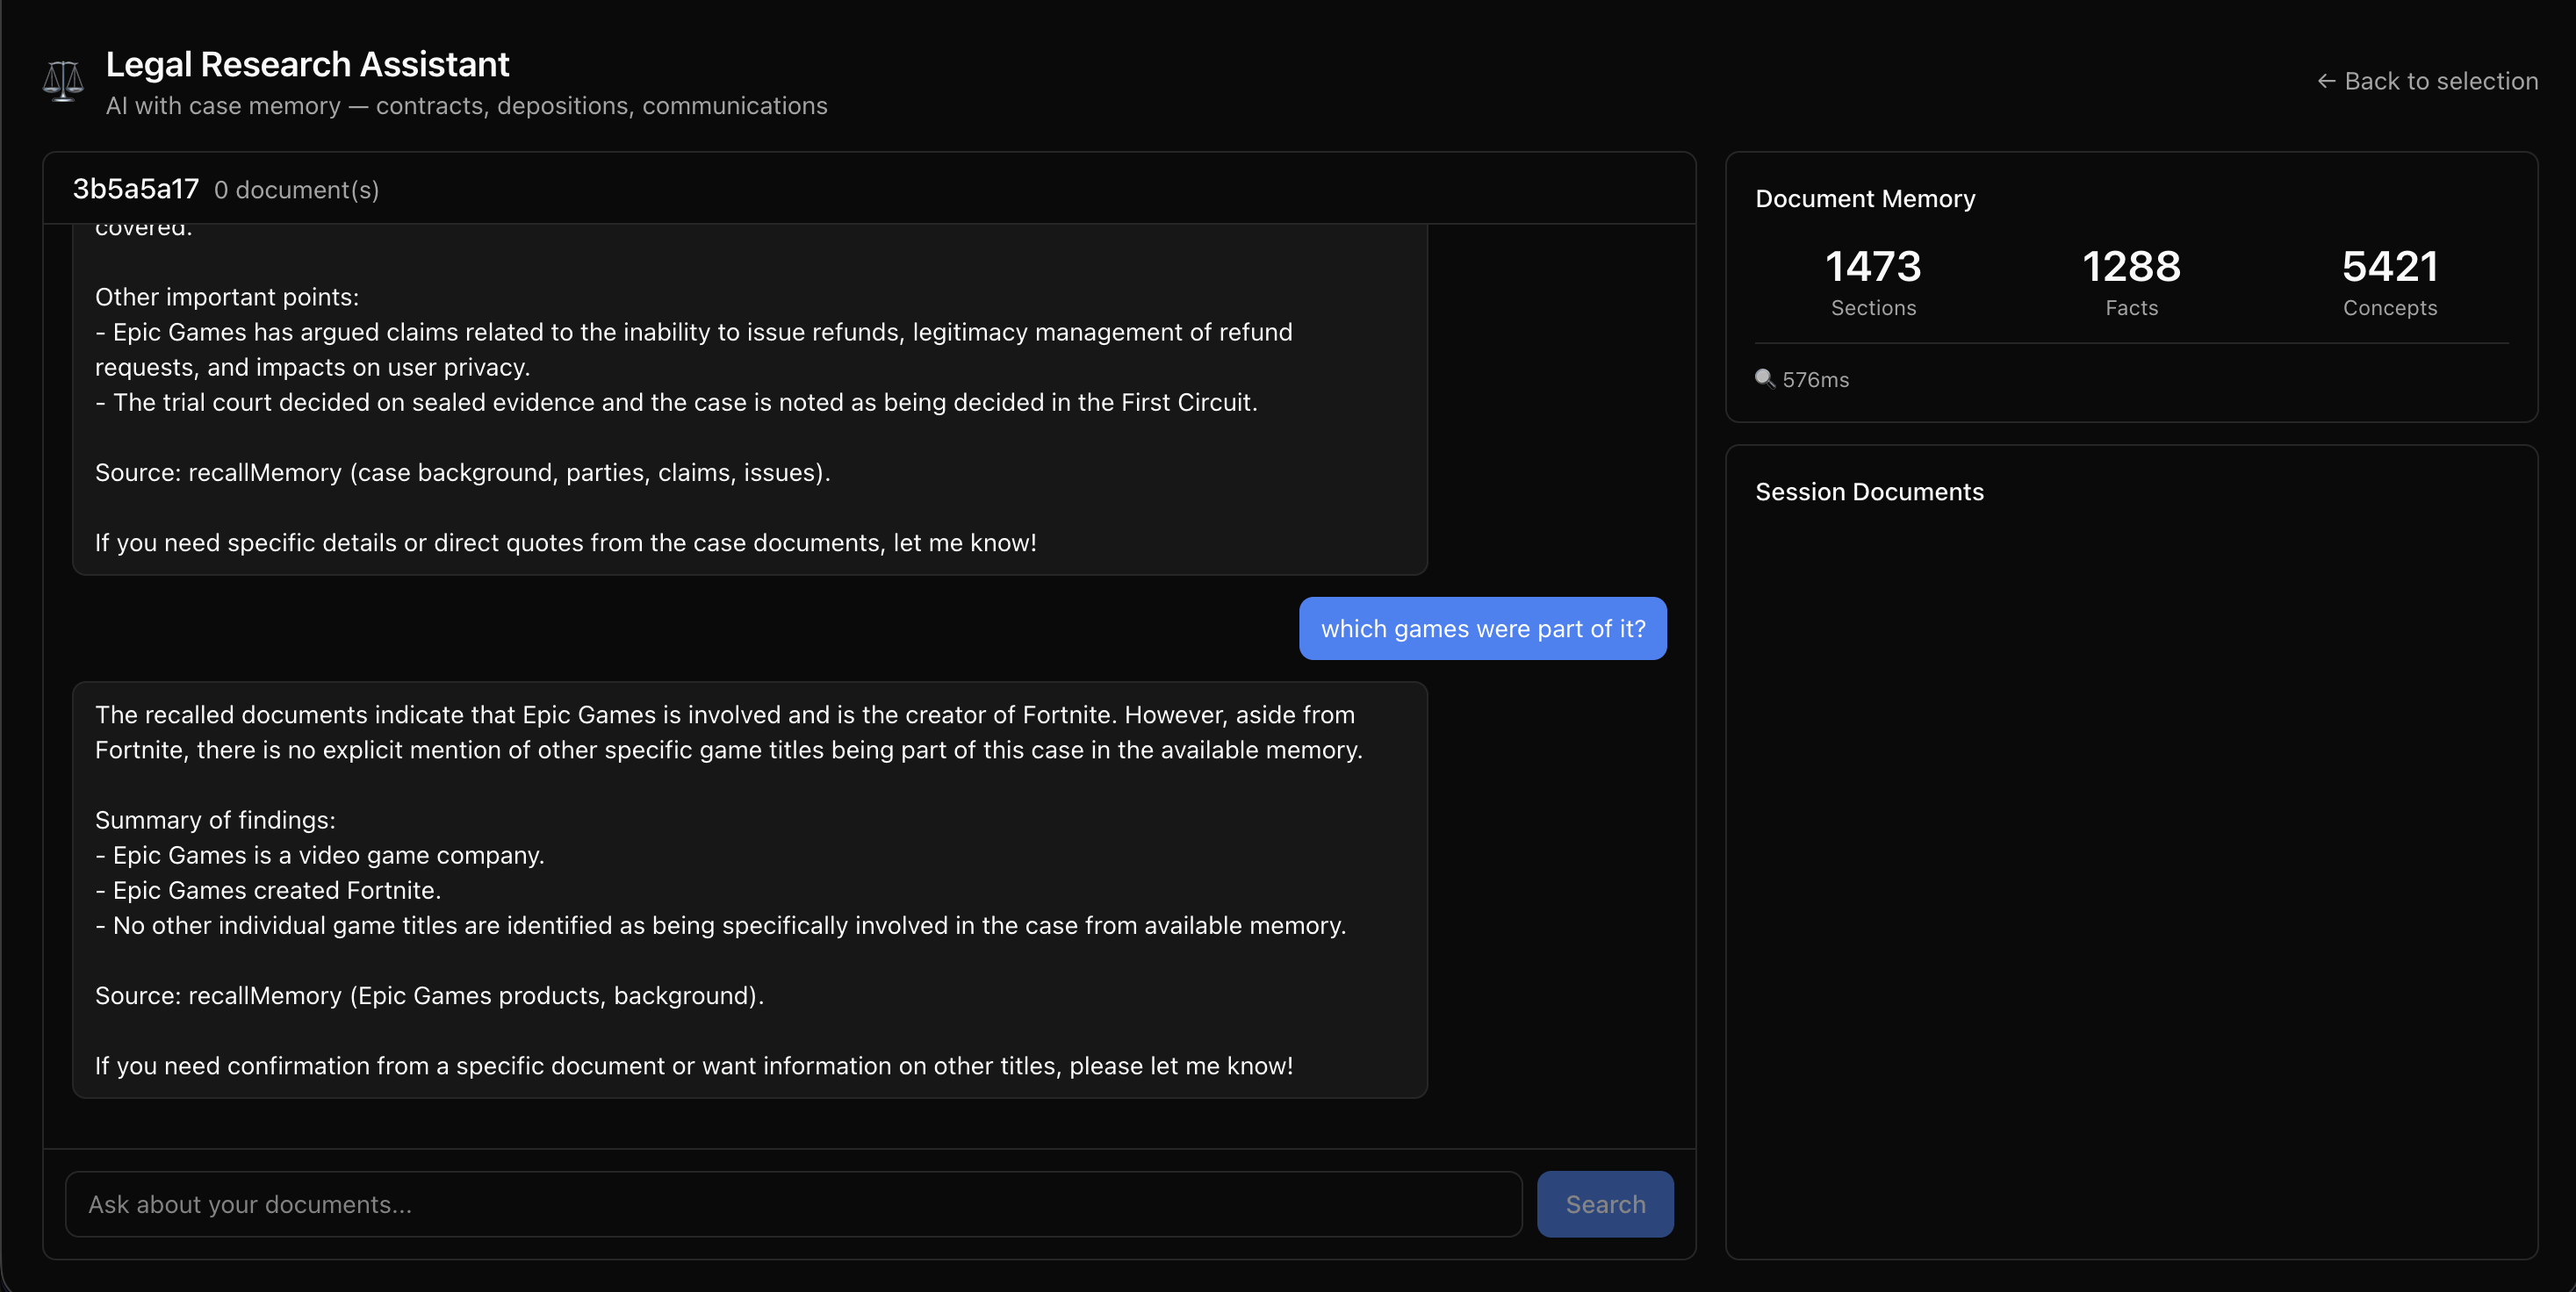Click the 0 document(s) counter
The width and height of the screenshot is (2576, 1292).
pyautogui.click(x=297, y=190)
